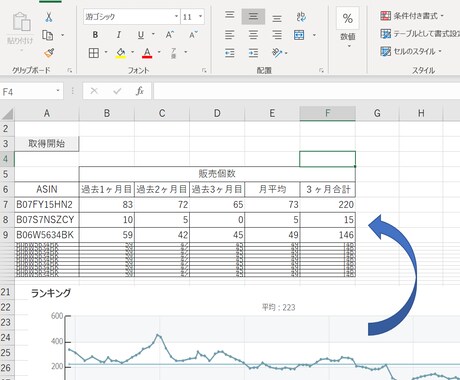Expand the underline style arrow
This screenshot has height=380, width=460.
(153, 34)
